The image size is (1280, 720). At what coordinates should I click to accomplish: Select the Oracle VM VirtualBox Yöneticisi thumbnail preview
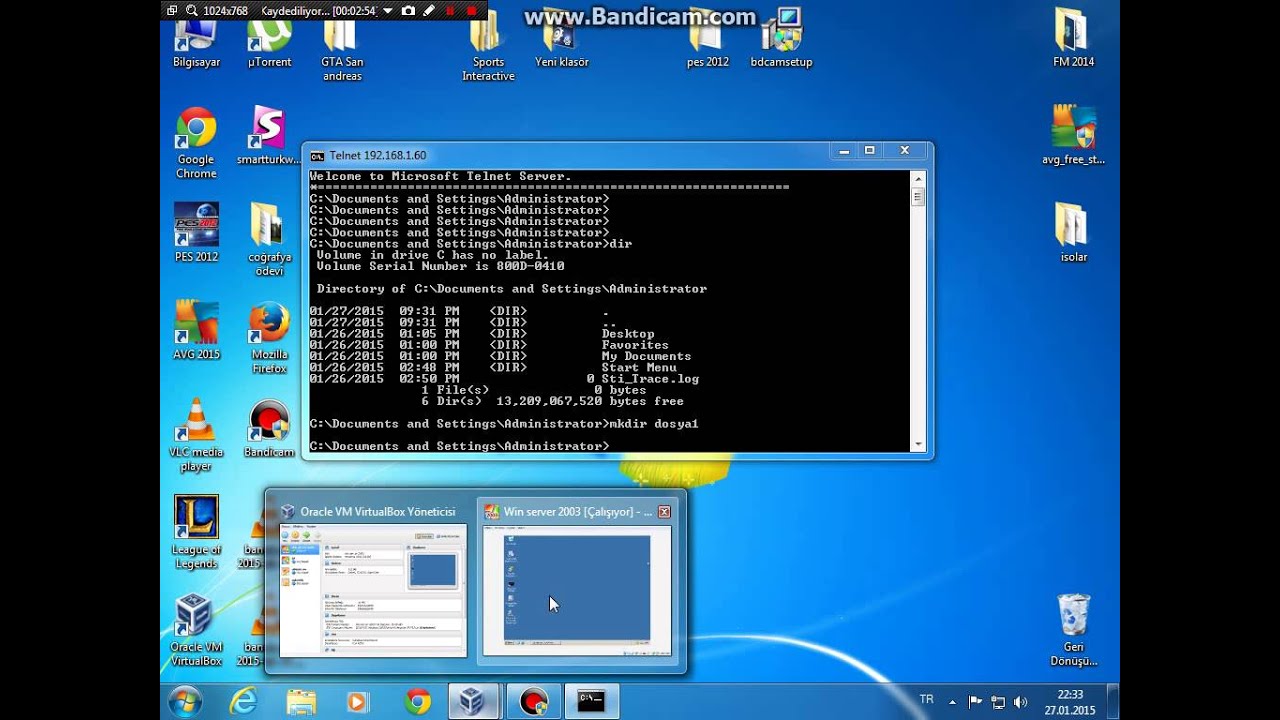coord(373,581)
